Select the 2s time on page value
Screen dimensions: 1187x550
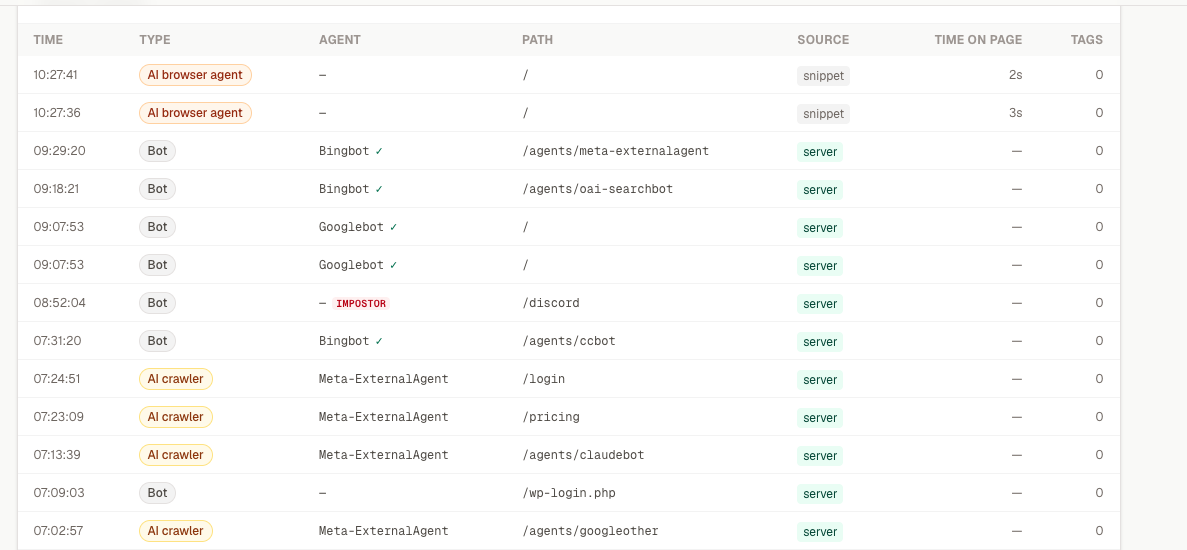tap(1016, 75)
